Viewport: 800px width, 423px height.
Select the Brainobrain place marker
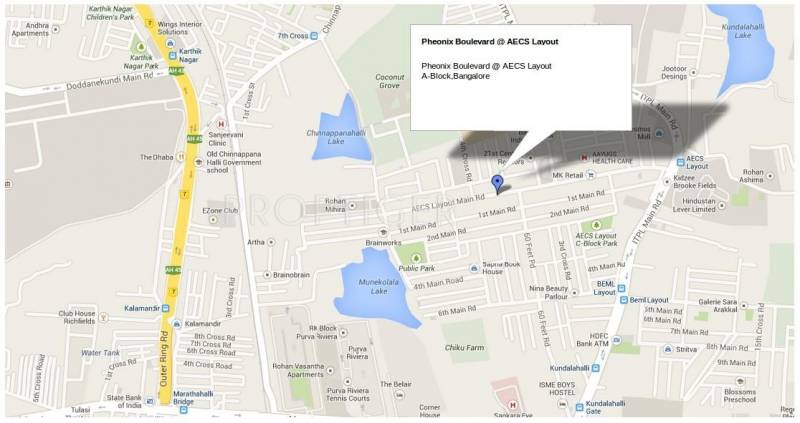click(x=267, y=275)
